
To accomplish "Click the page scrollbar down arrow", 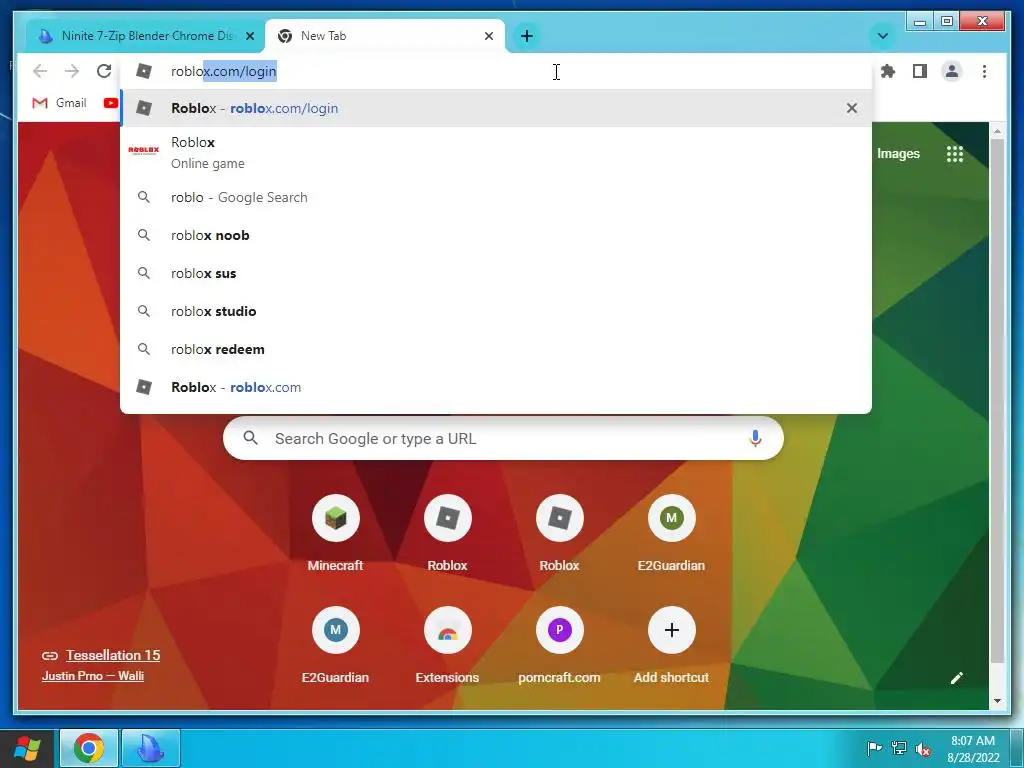I will pyautogui.click(x=997, y=701).
